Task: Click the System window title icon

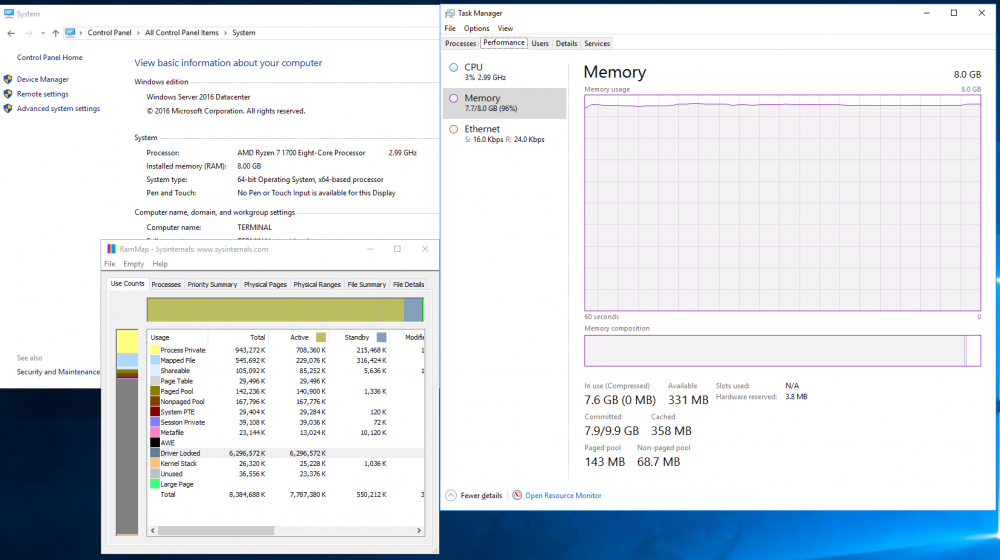Action: pyautogui.click(x=8, y=13)
